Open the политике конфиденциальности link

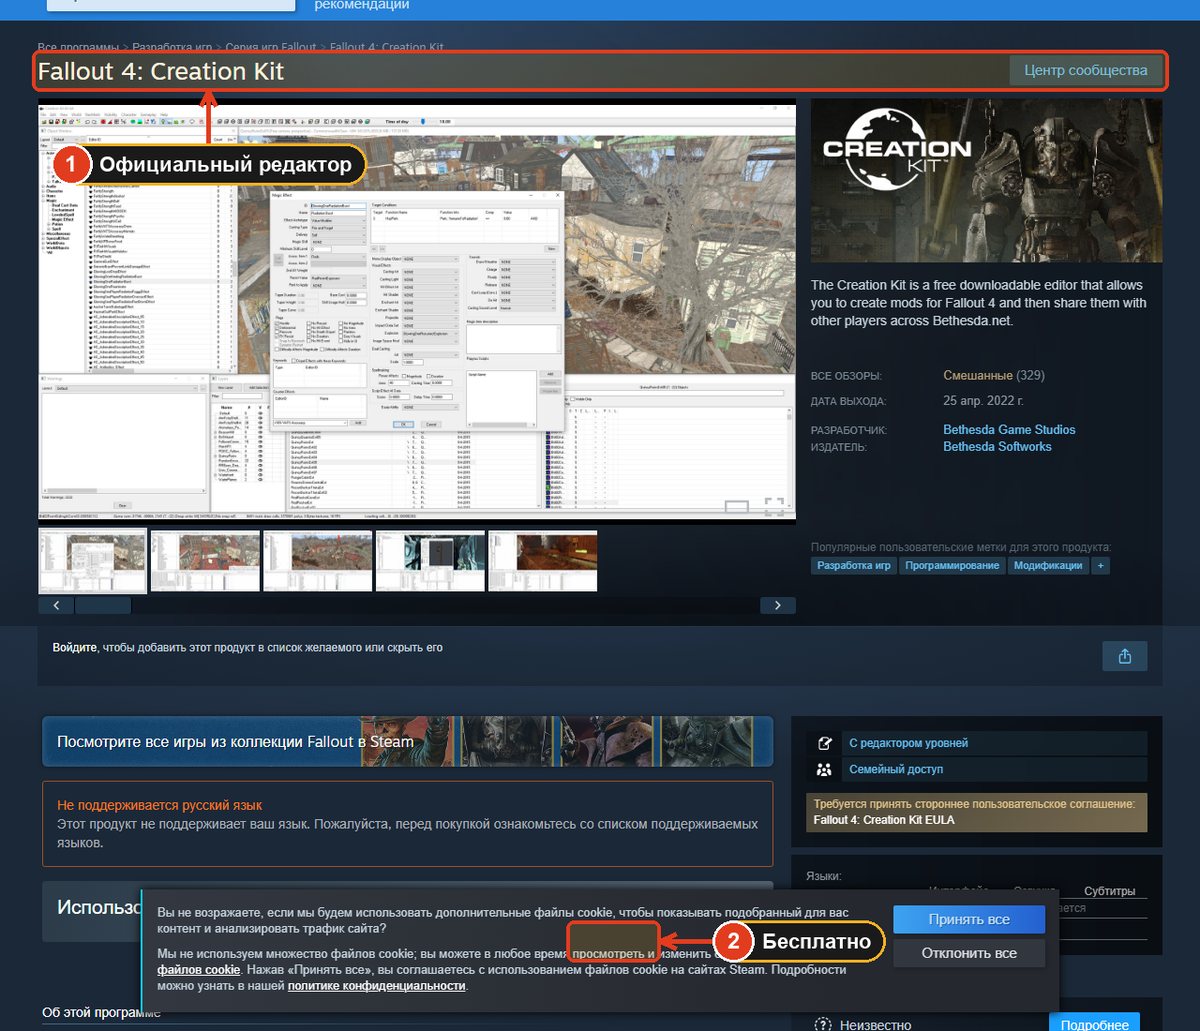[377, 986]
